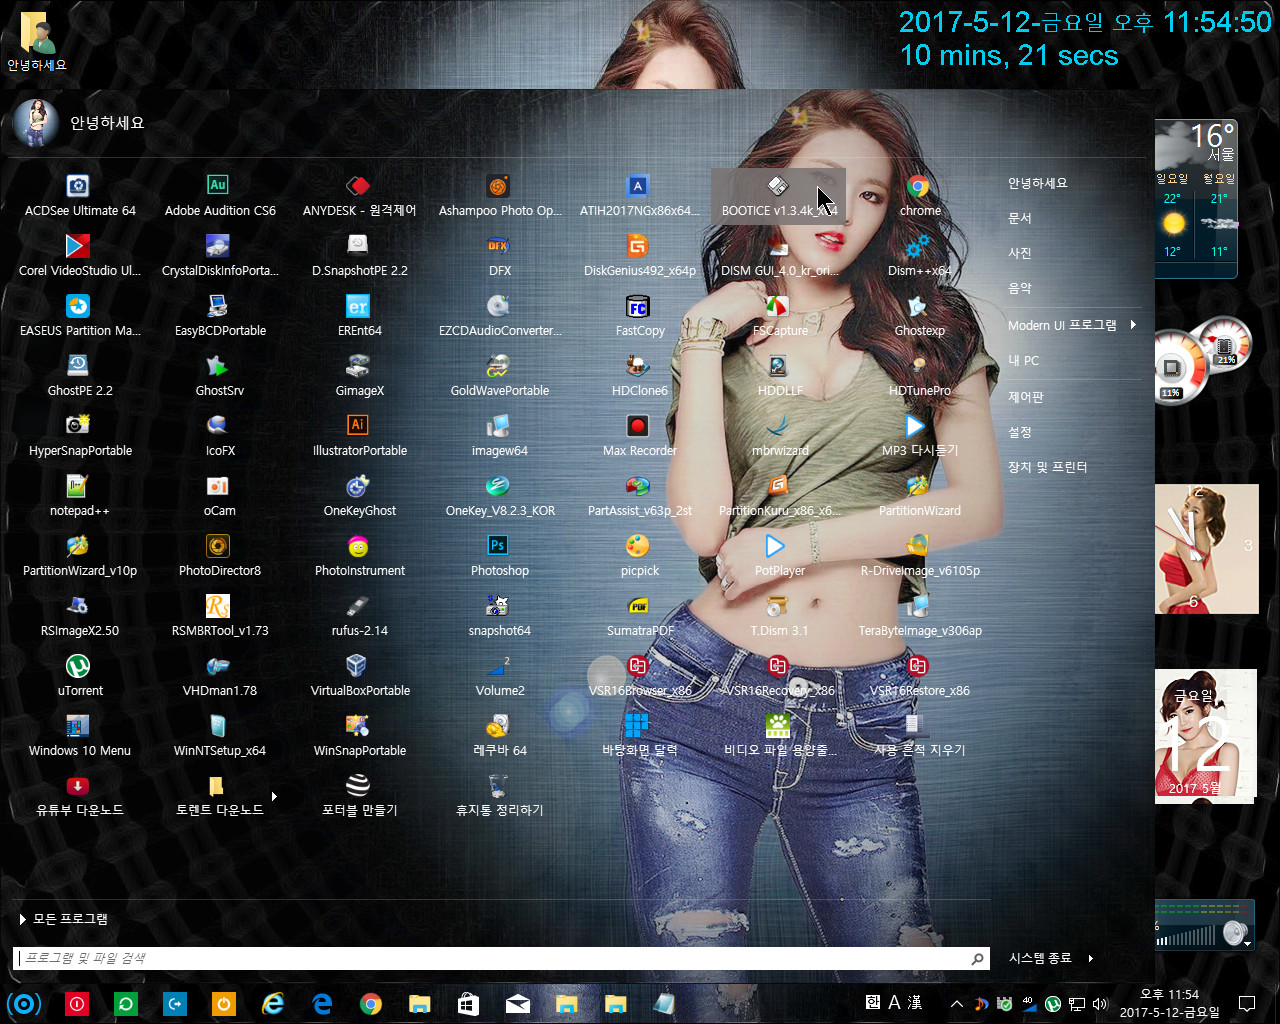The height and width of the screenshot is (1024, 1280).
Task: Open 장치 및 프린터
Action: pos(1047,467)
